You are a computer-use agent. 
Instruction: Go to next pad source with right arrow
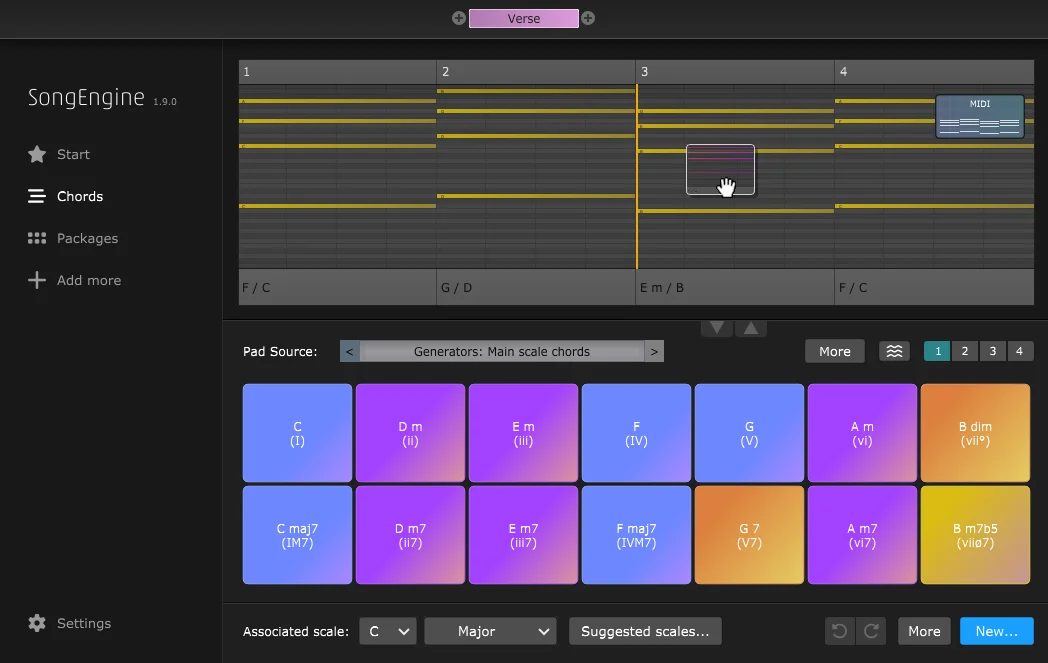[654, 352]
